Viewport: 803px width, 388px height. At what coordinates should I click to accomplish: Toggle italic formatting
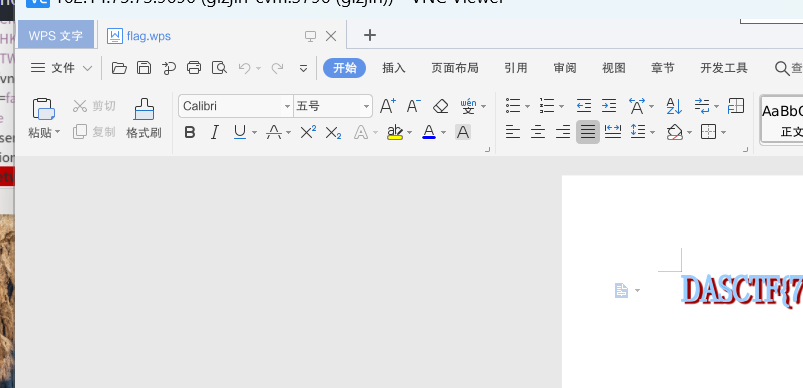(x=215, y=133)
